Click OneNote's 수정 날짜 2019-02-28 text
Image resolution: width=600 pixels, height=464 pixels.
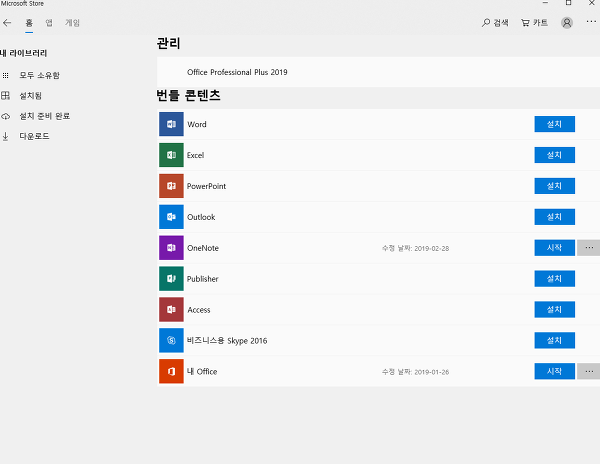[x=416, y=248]
